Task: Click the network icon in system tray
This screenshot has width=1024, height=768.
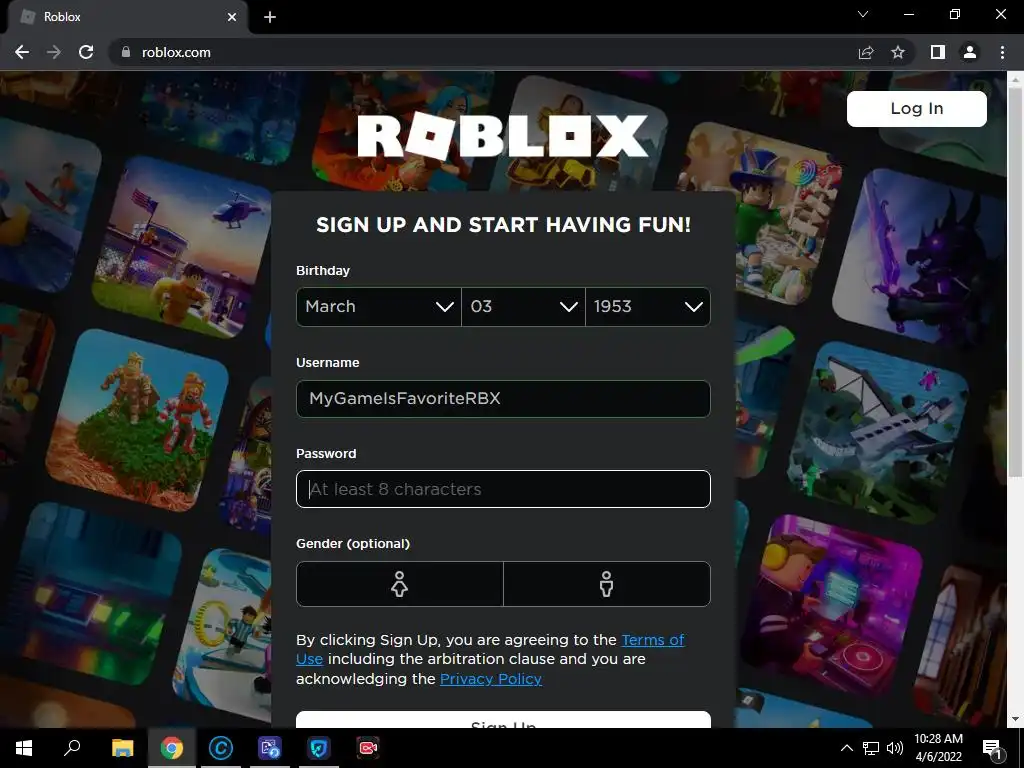Action: 871,748
